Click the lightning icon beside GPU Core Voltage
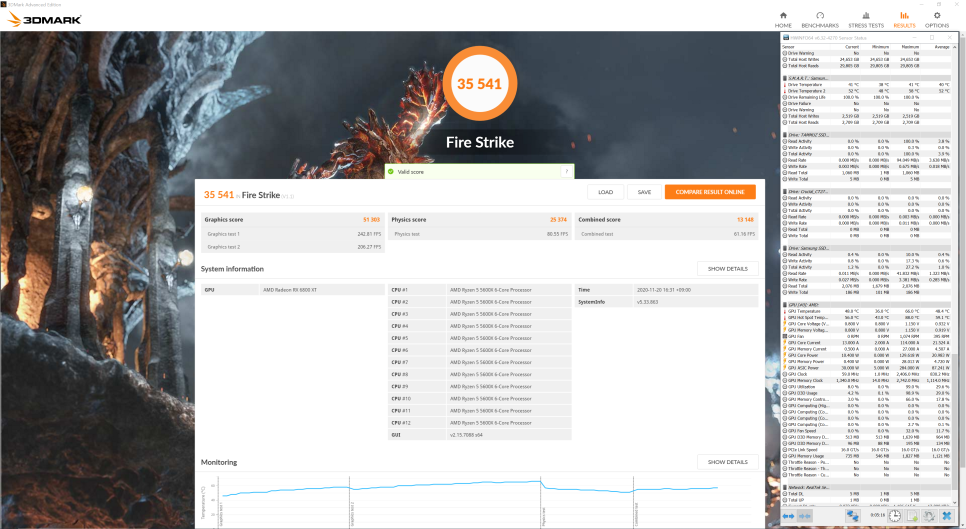 pos(785,324)
